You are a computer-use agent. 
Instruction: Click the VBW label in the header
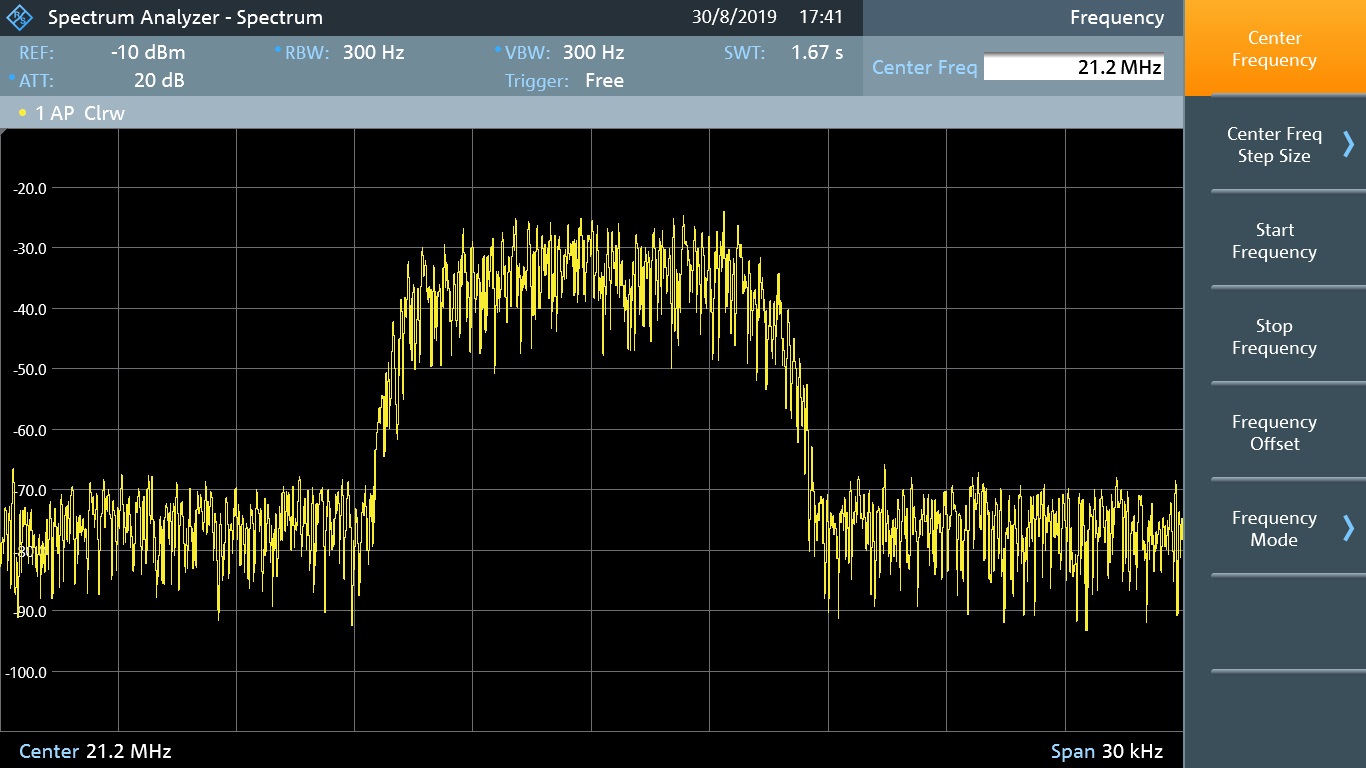click(528, 52)
